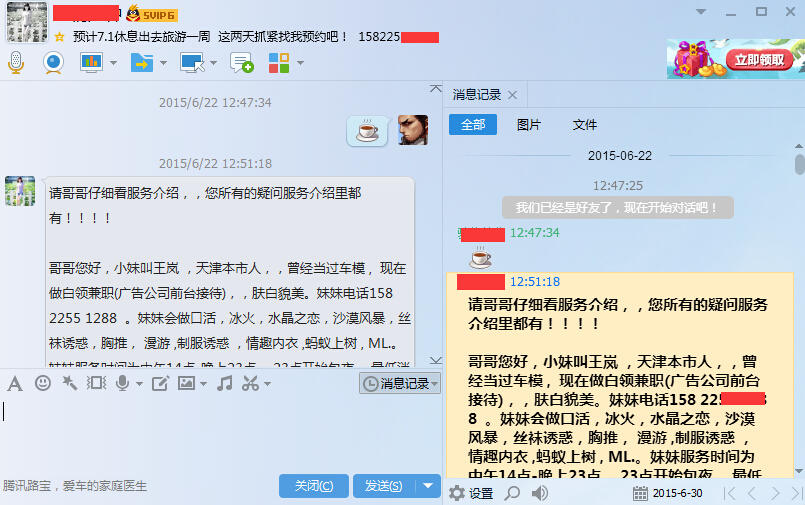Start a video call with webcam icon

click(x=53, y=63)
